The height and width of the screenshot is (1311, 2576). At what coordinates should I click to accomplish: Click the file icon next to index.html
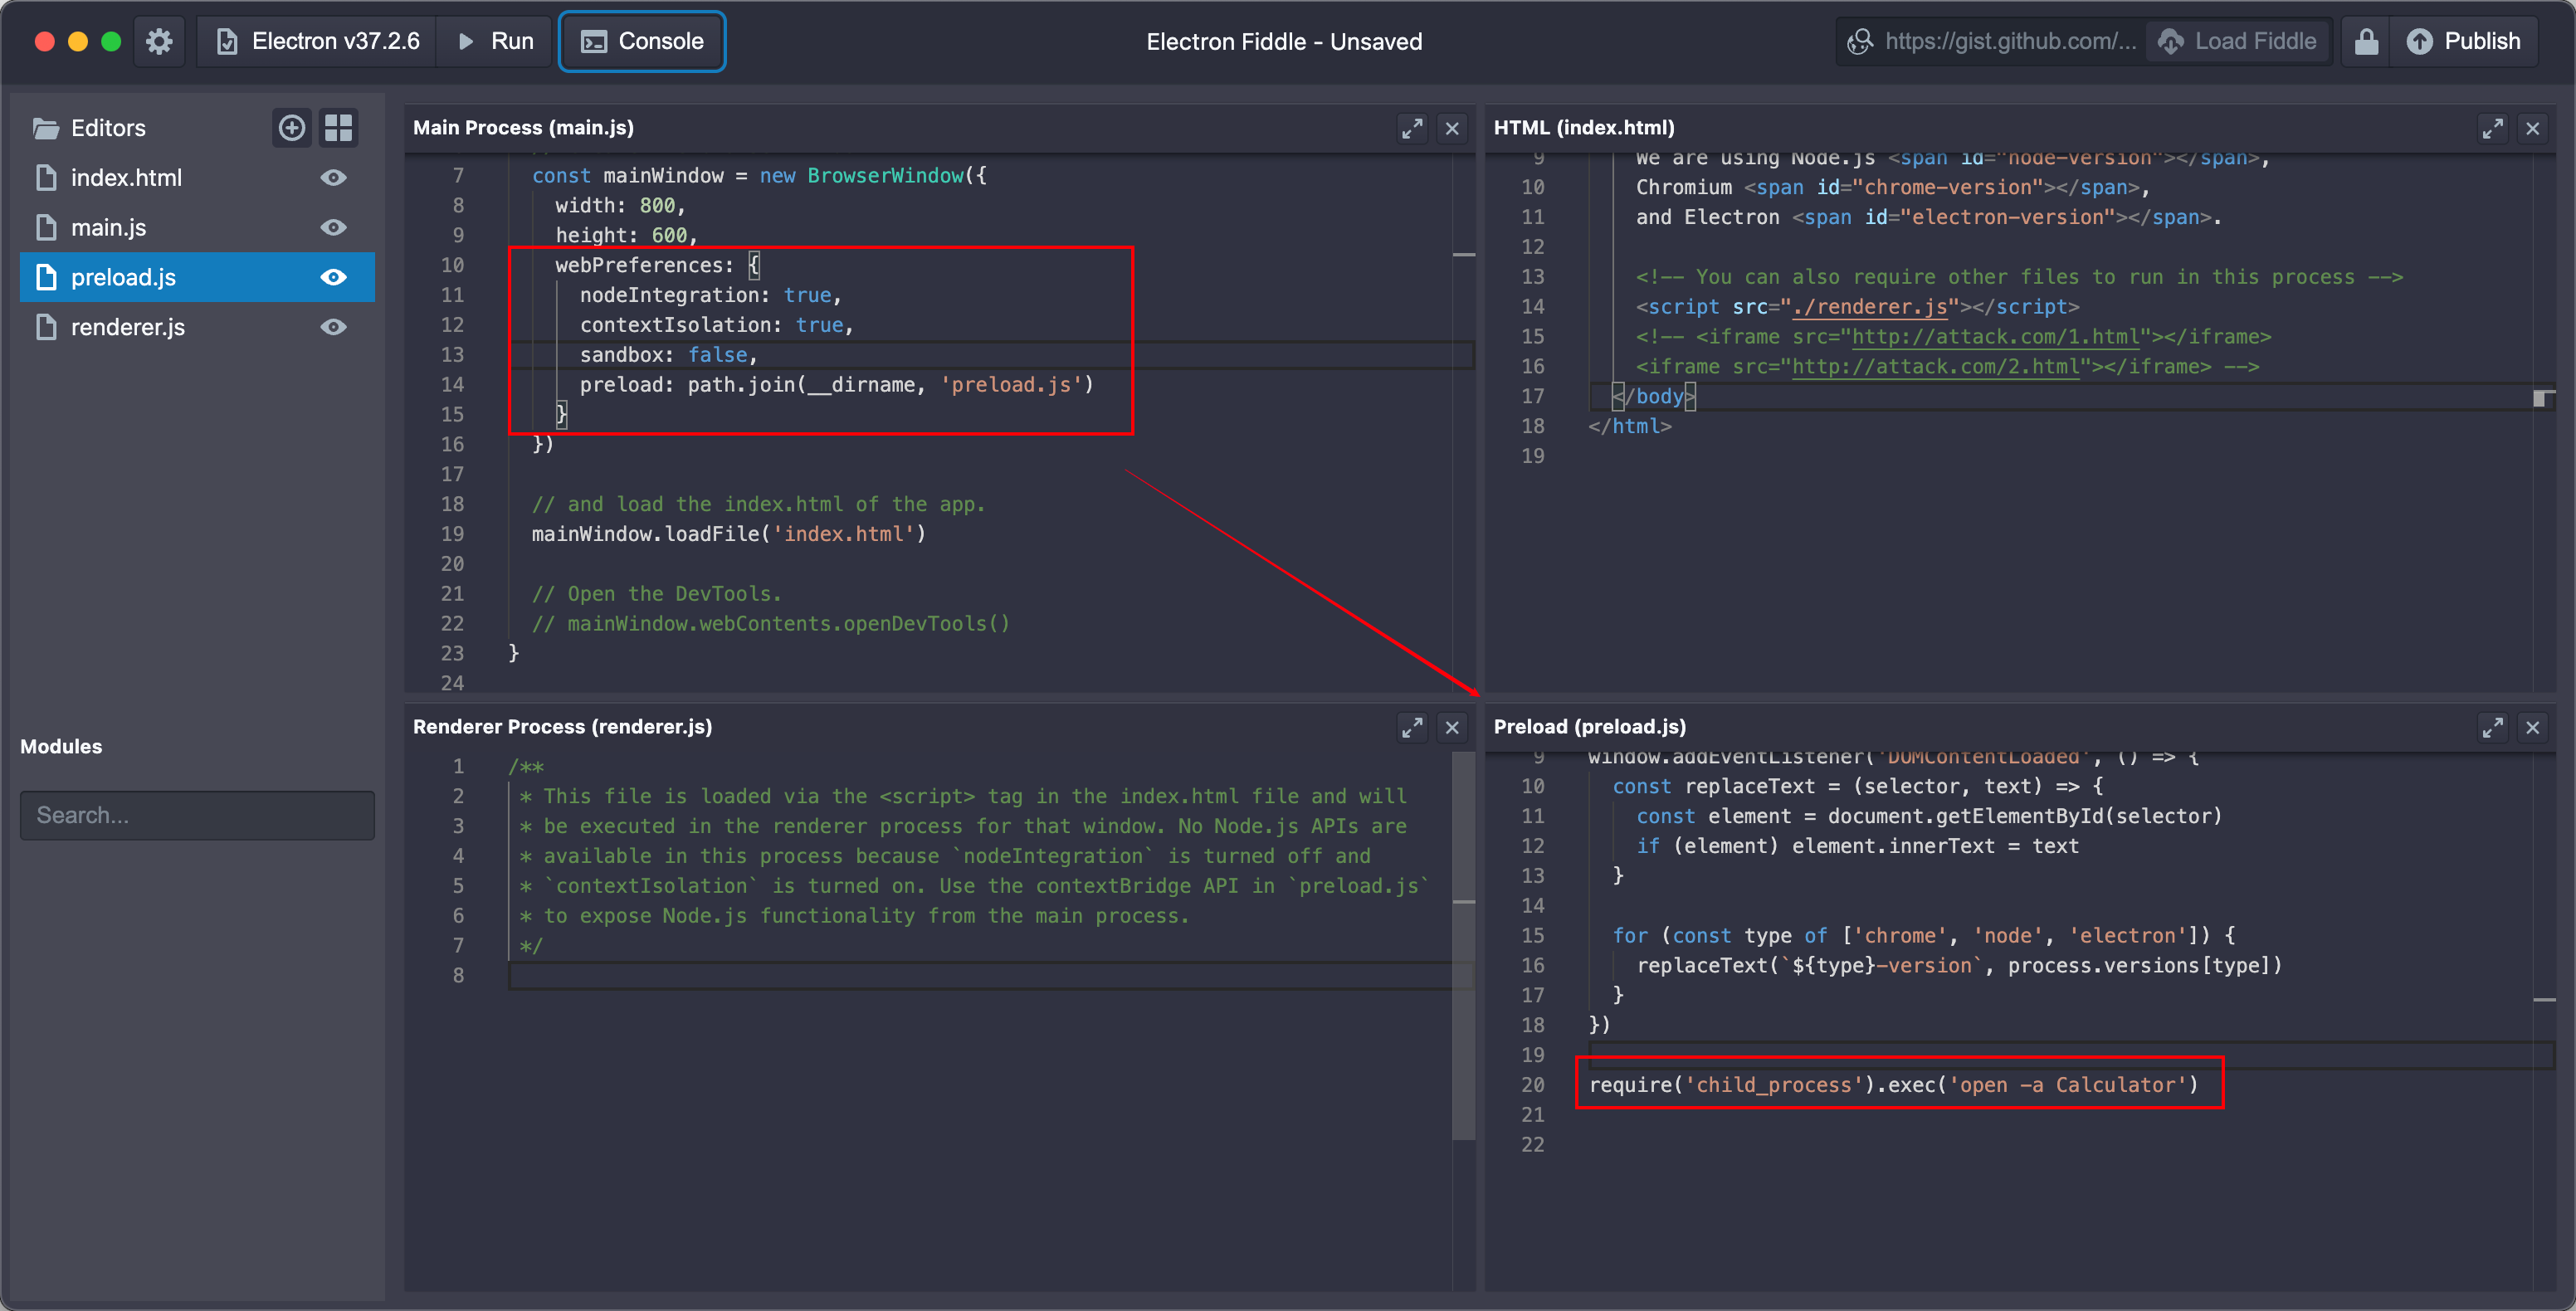46,178
